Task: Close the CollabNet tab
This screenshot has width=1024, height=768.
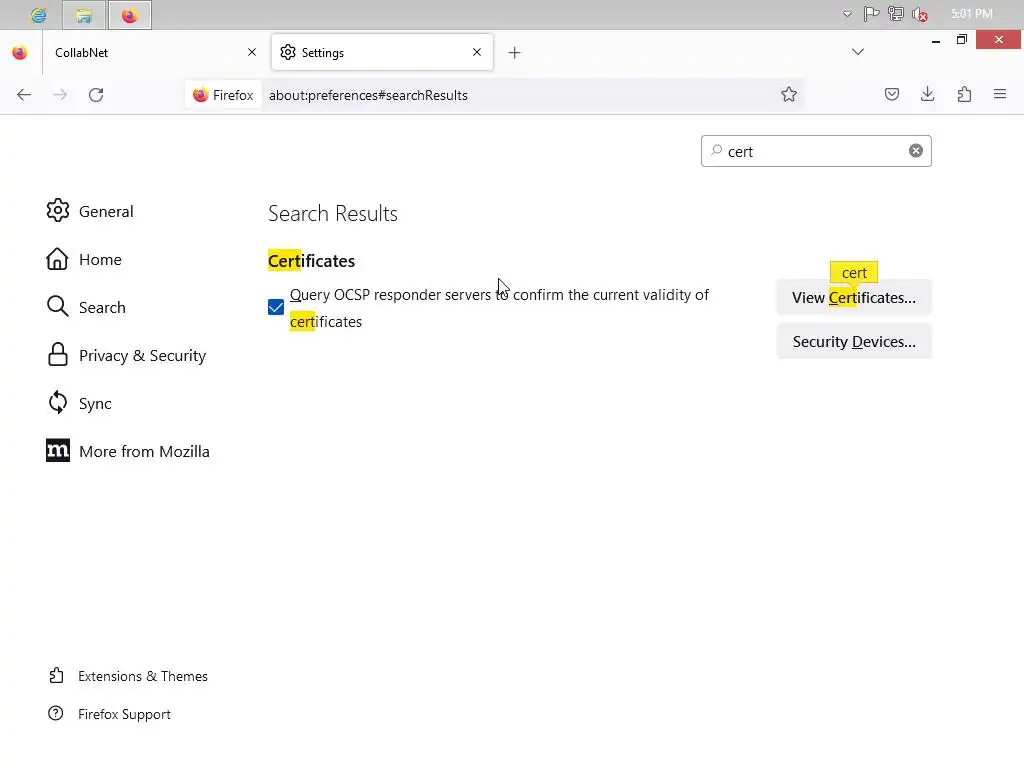Action: pyautogui.click(x=252, y=53)
